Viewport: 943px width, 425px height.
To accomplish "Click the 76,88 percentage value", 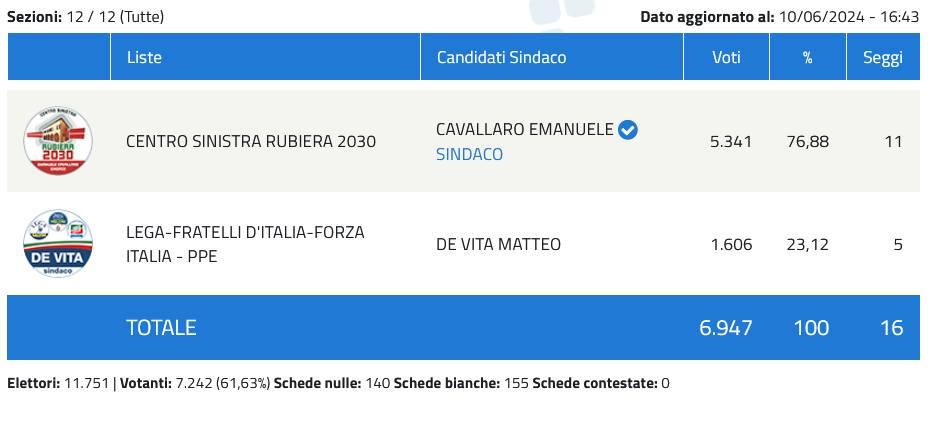I will click(807, 141).
